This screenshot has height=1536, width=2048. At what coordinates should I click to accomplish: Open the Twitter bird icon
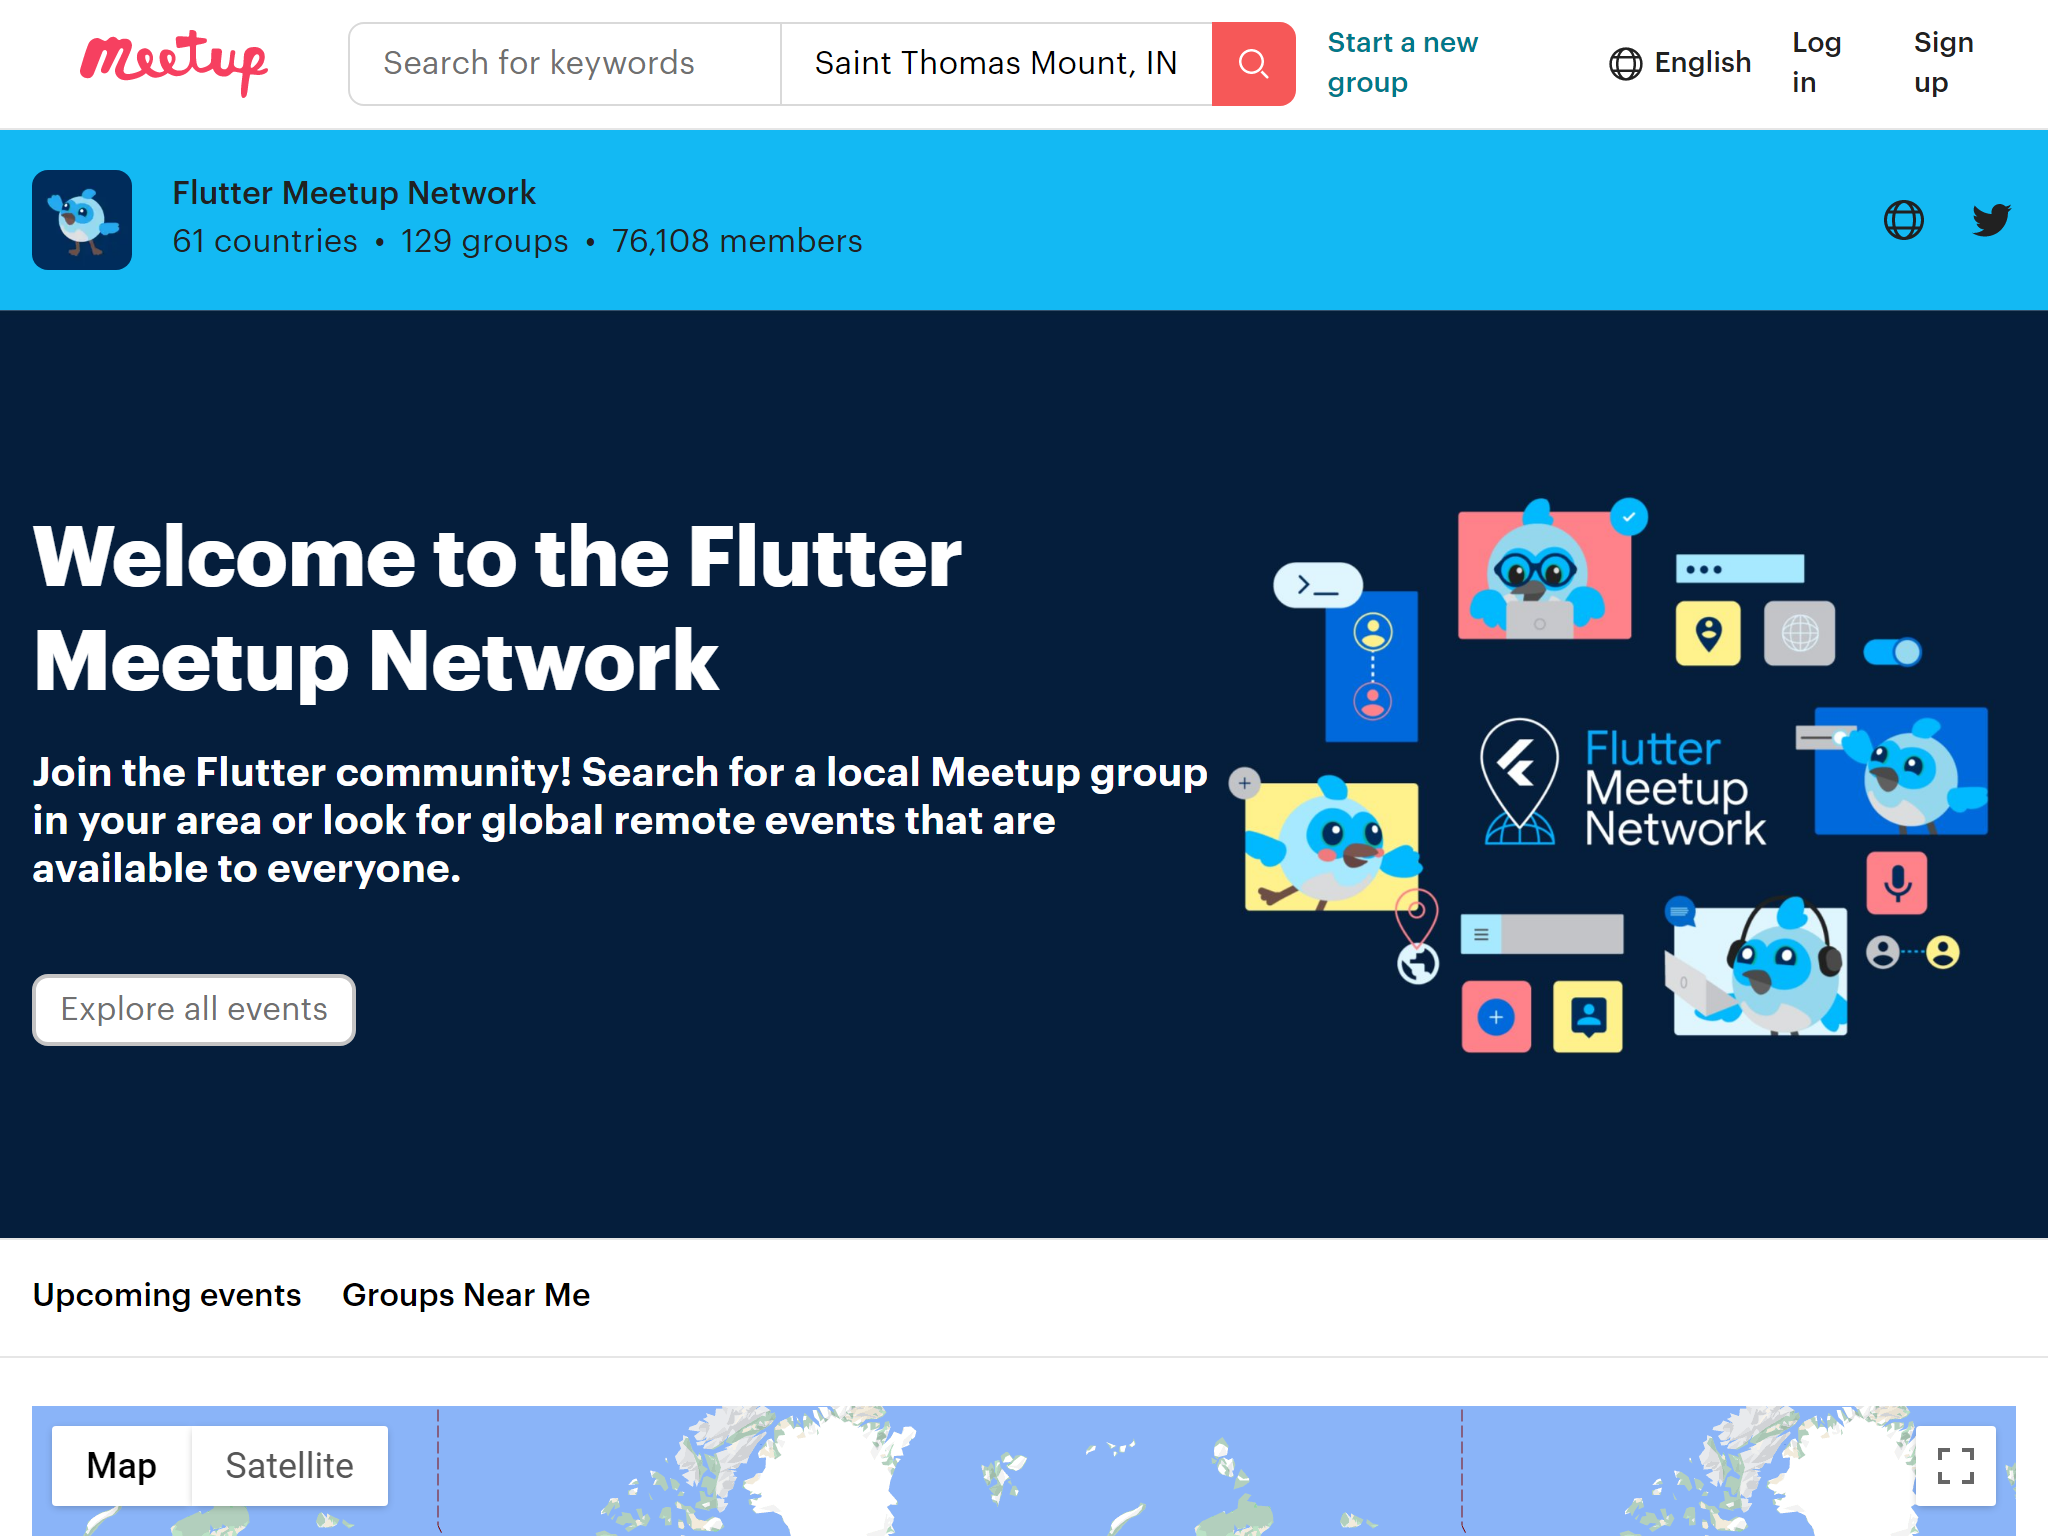tap(1991, 220)
